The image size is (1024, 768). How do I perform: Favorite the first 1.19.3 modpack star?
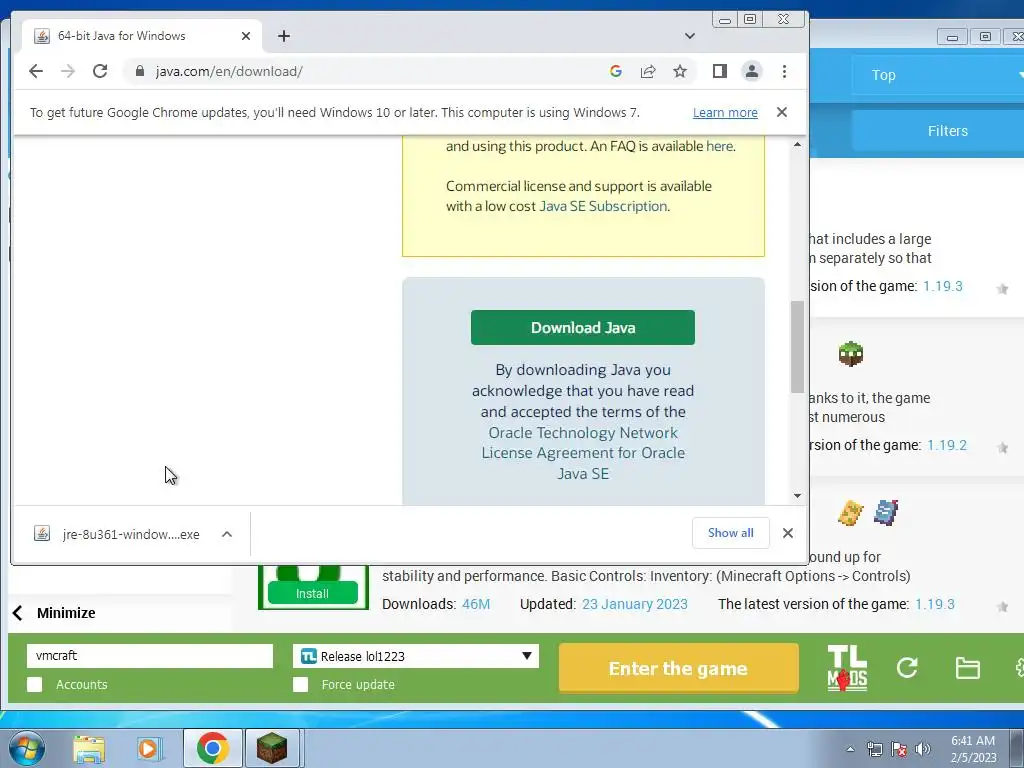click(1002, 289)
